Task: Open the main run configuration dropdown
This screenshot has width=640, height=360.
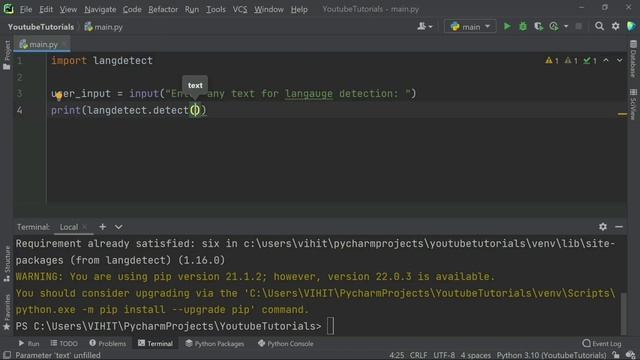Action: 470,27
